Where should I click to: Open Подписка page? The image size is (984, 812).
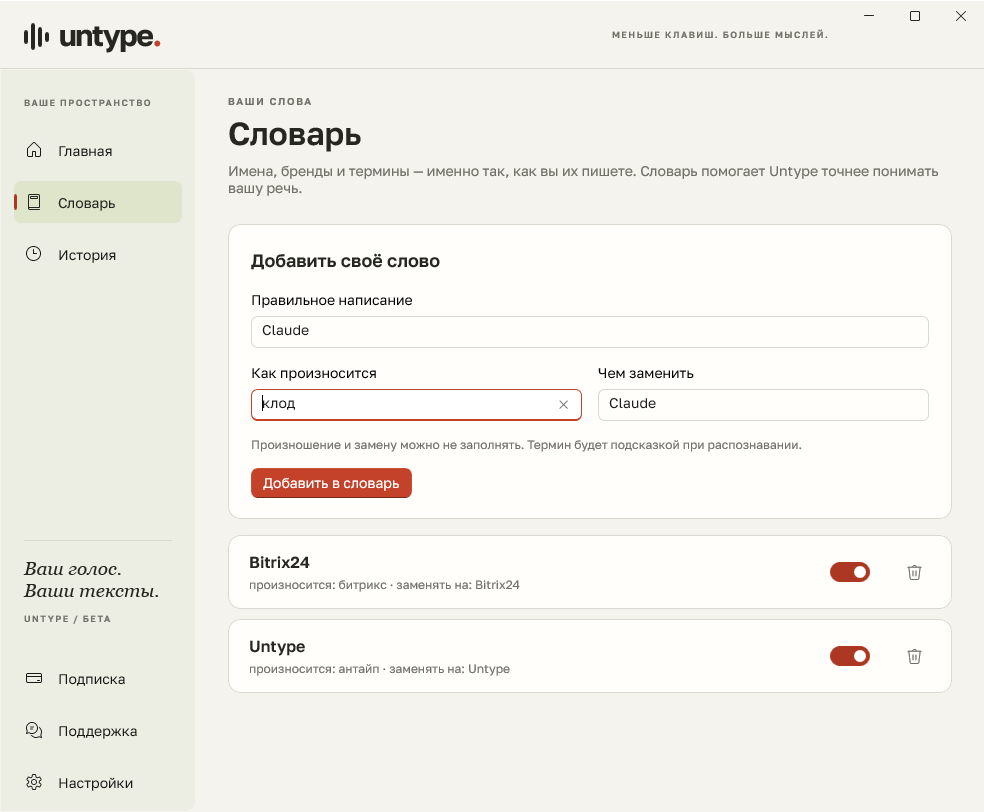98,679
